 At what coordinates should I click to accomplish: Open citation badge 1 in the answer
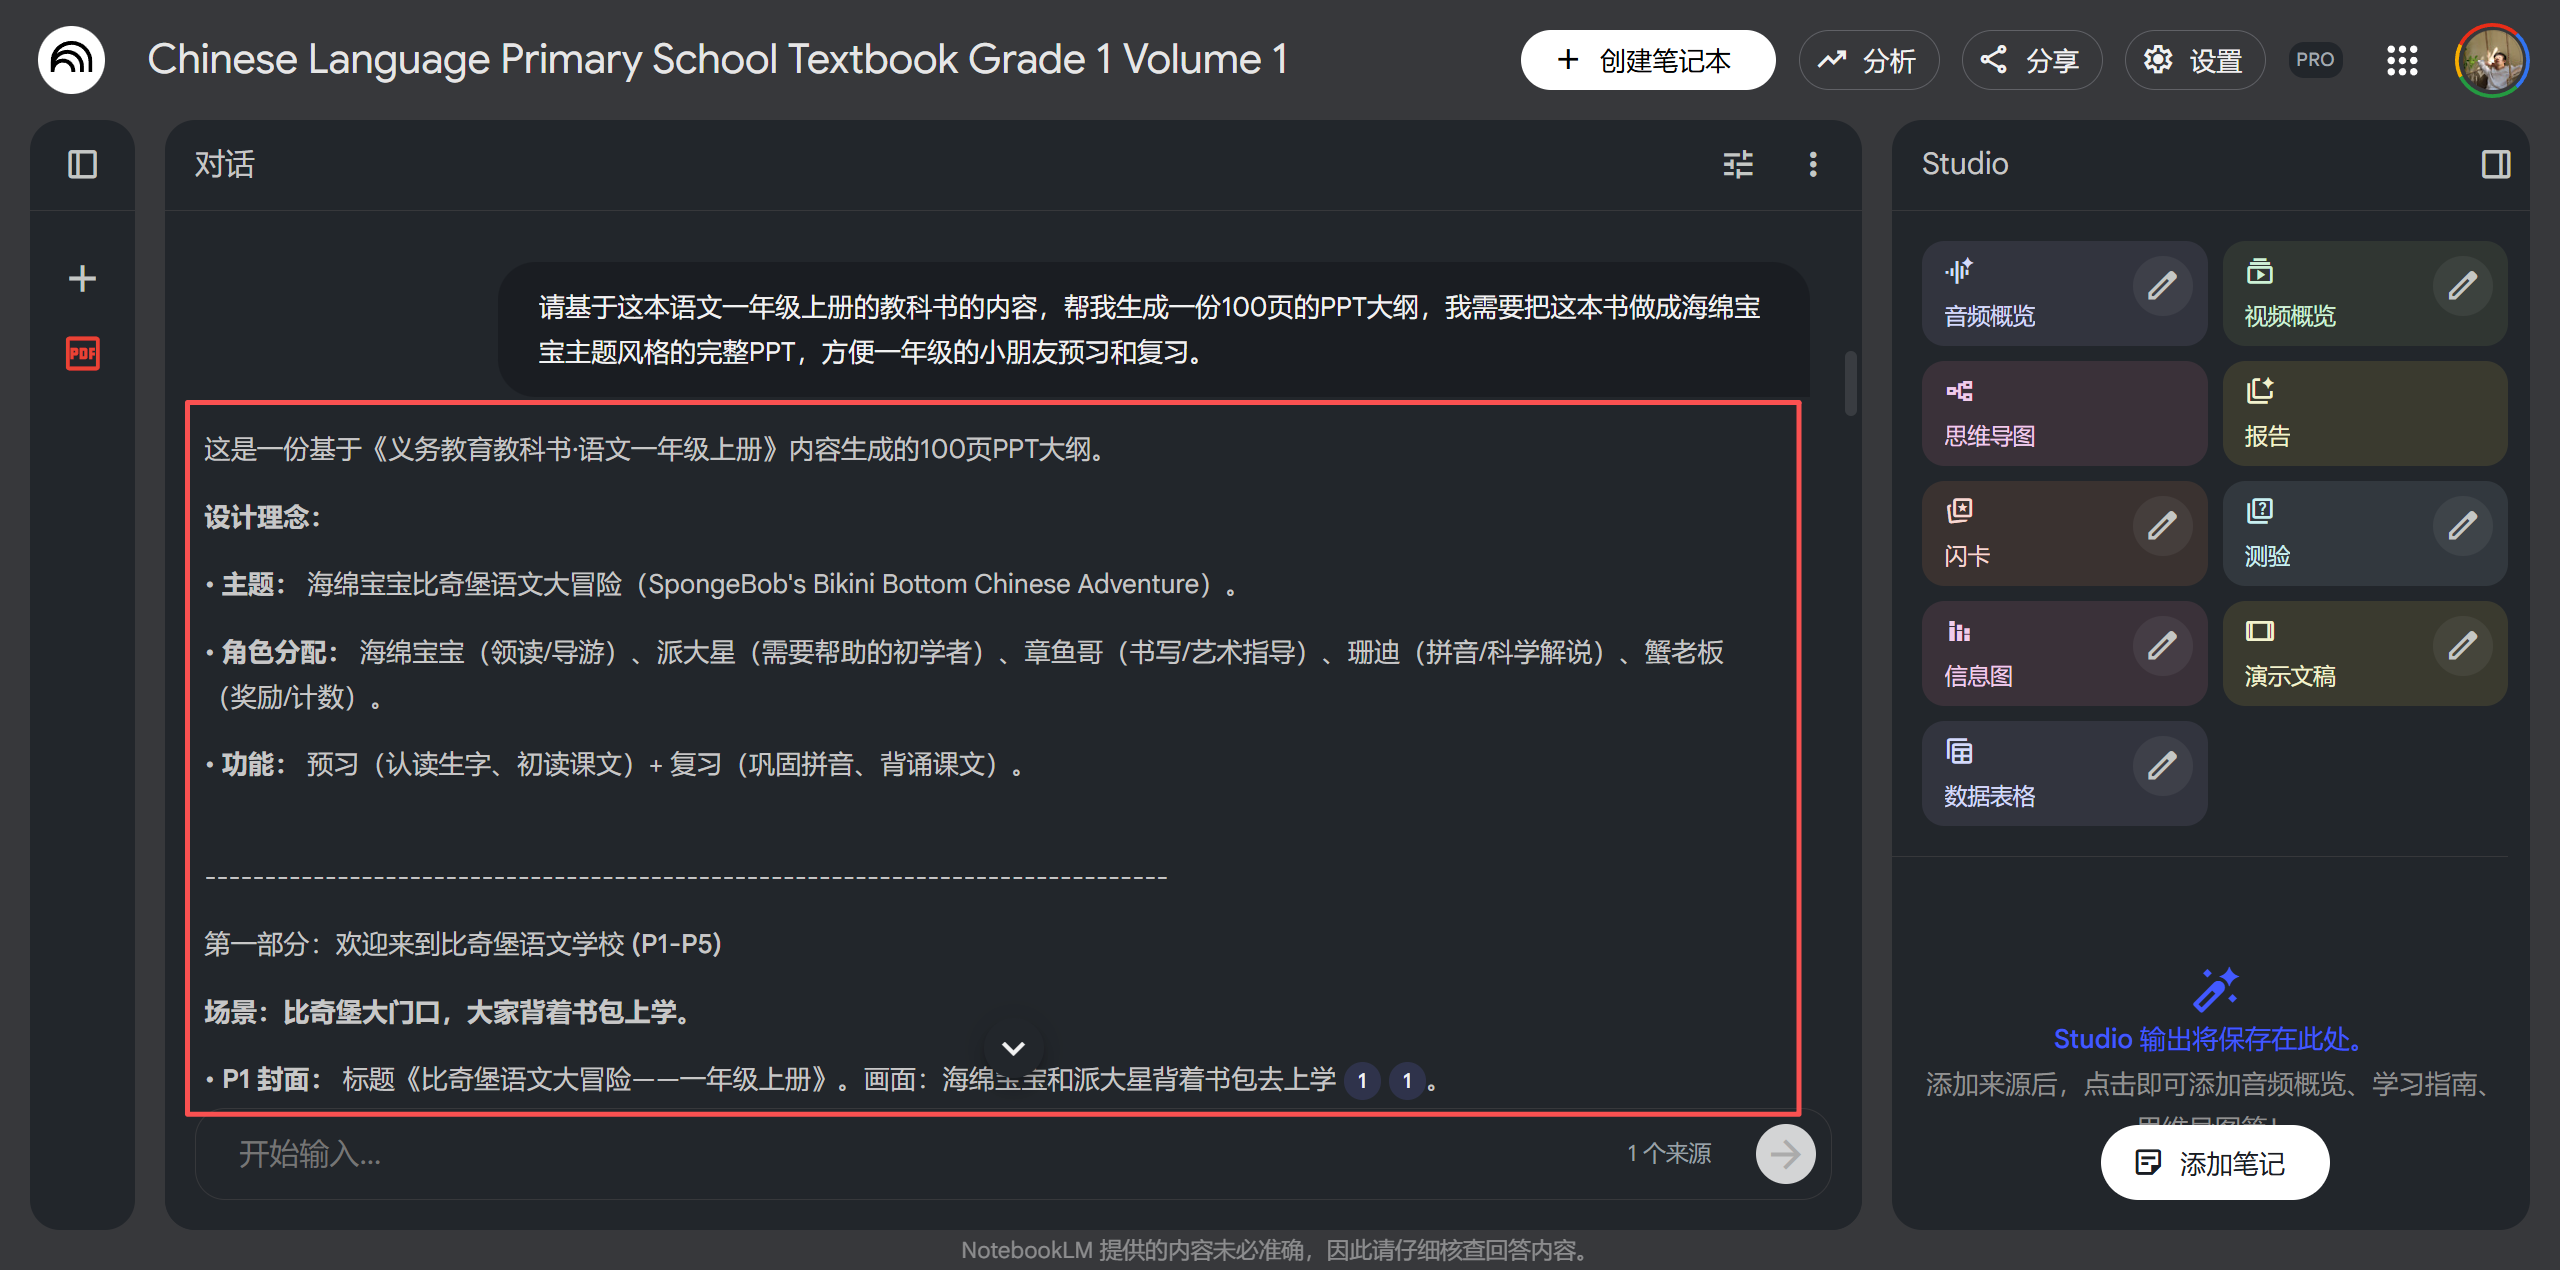pyautogui.click(x=1362, y=1080)
